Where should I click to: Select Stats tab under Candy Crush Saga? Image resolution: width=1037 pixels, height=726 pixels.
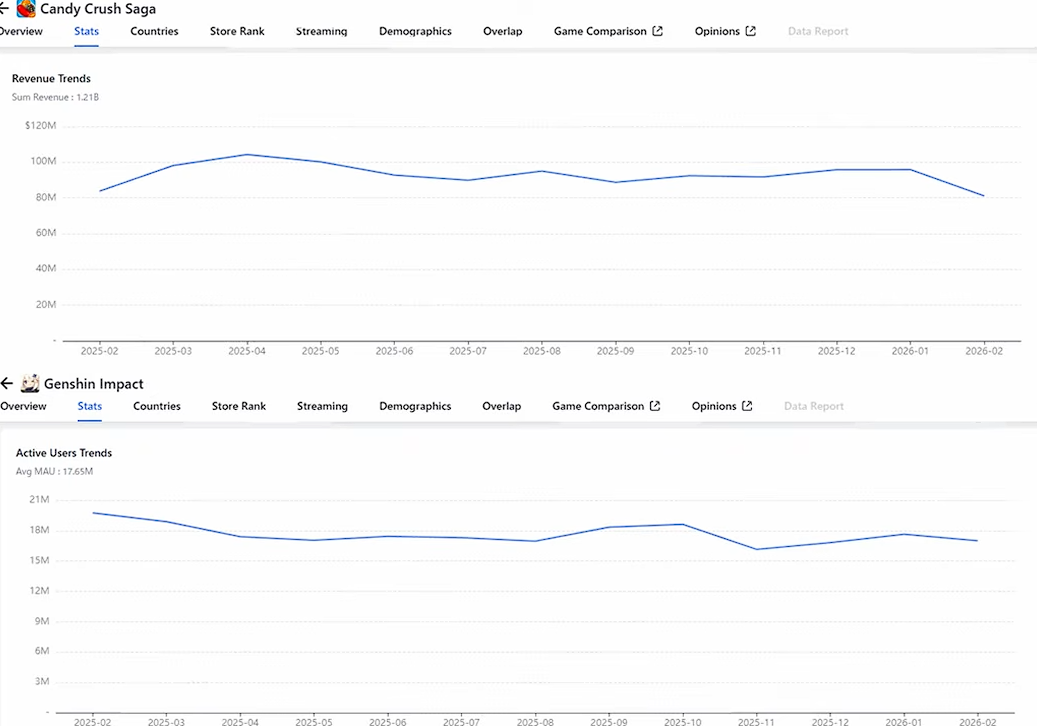[x=87, y=31]
